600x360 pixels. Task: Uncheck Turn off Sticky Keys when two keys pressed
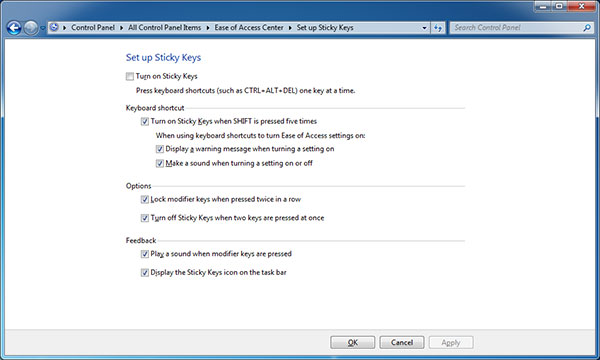click(145, 218)
